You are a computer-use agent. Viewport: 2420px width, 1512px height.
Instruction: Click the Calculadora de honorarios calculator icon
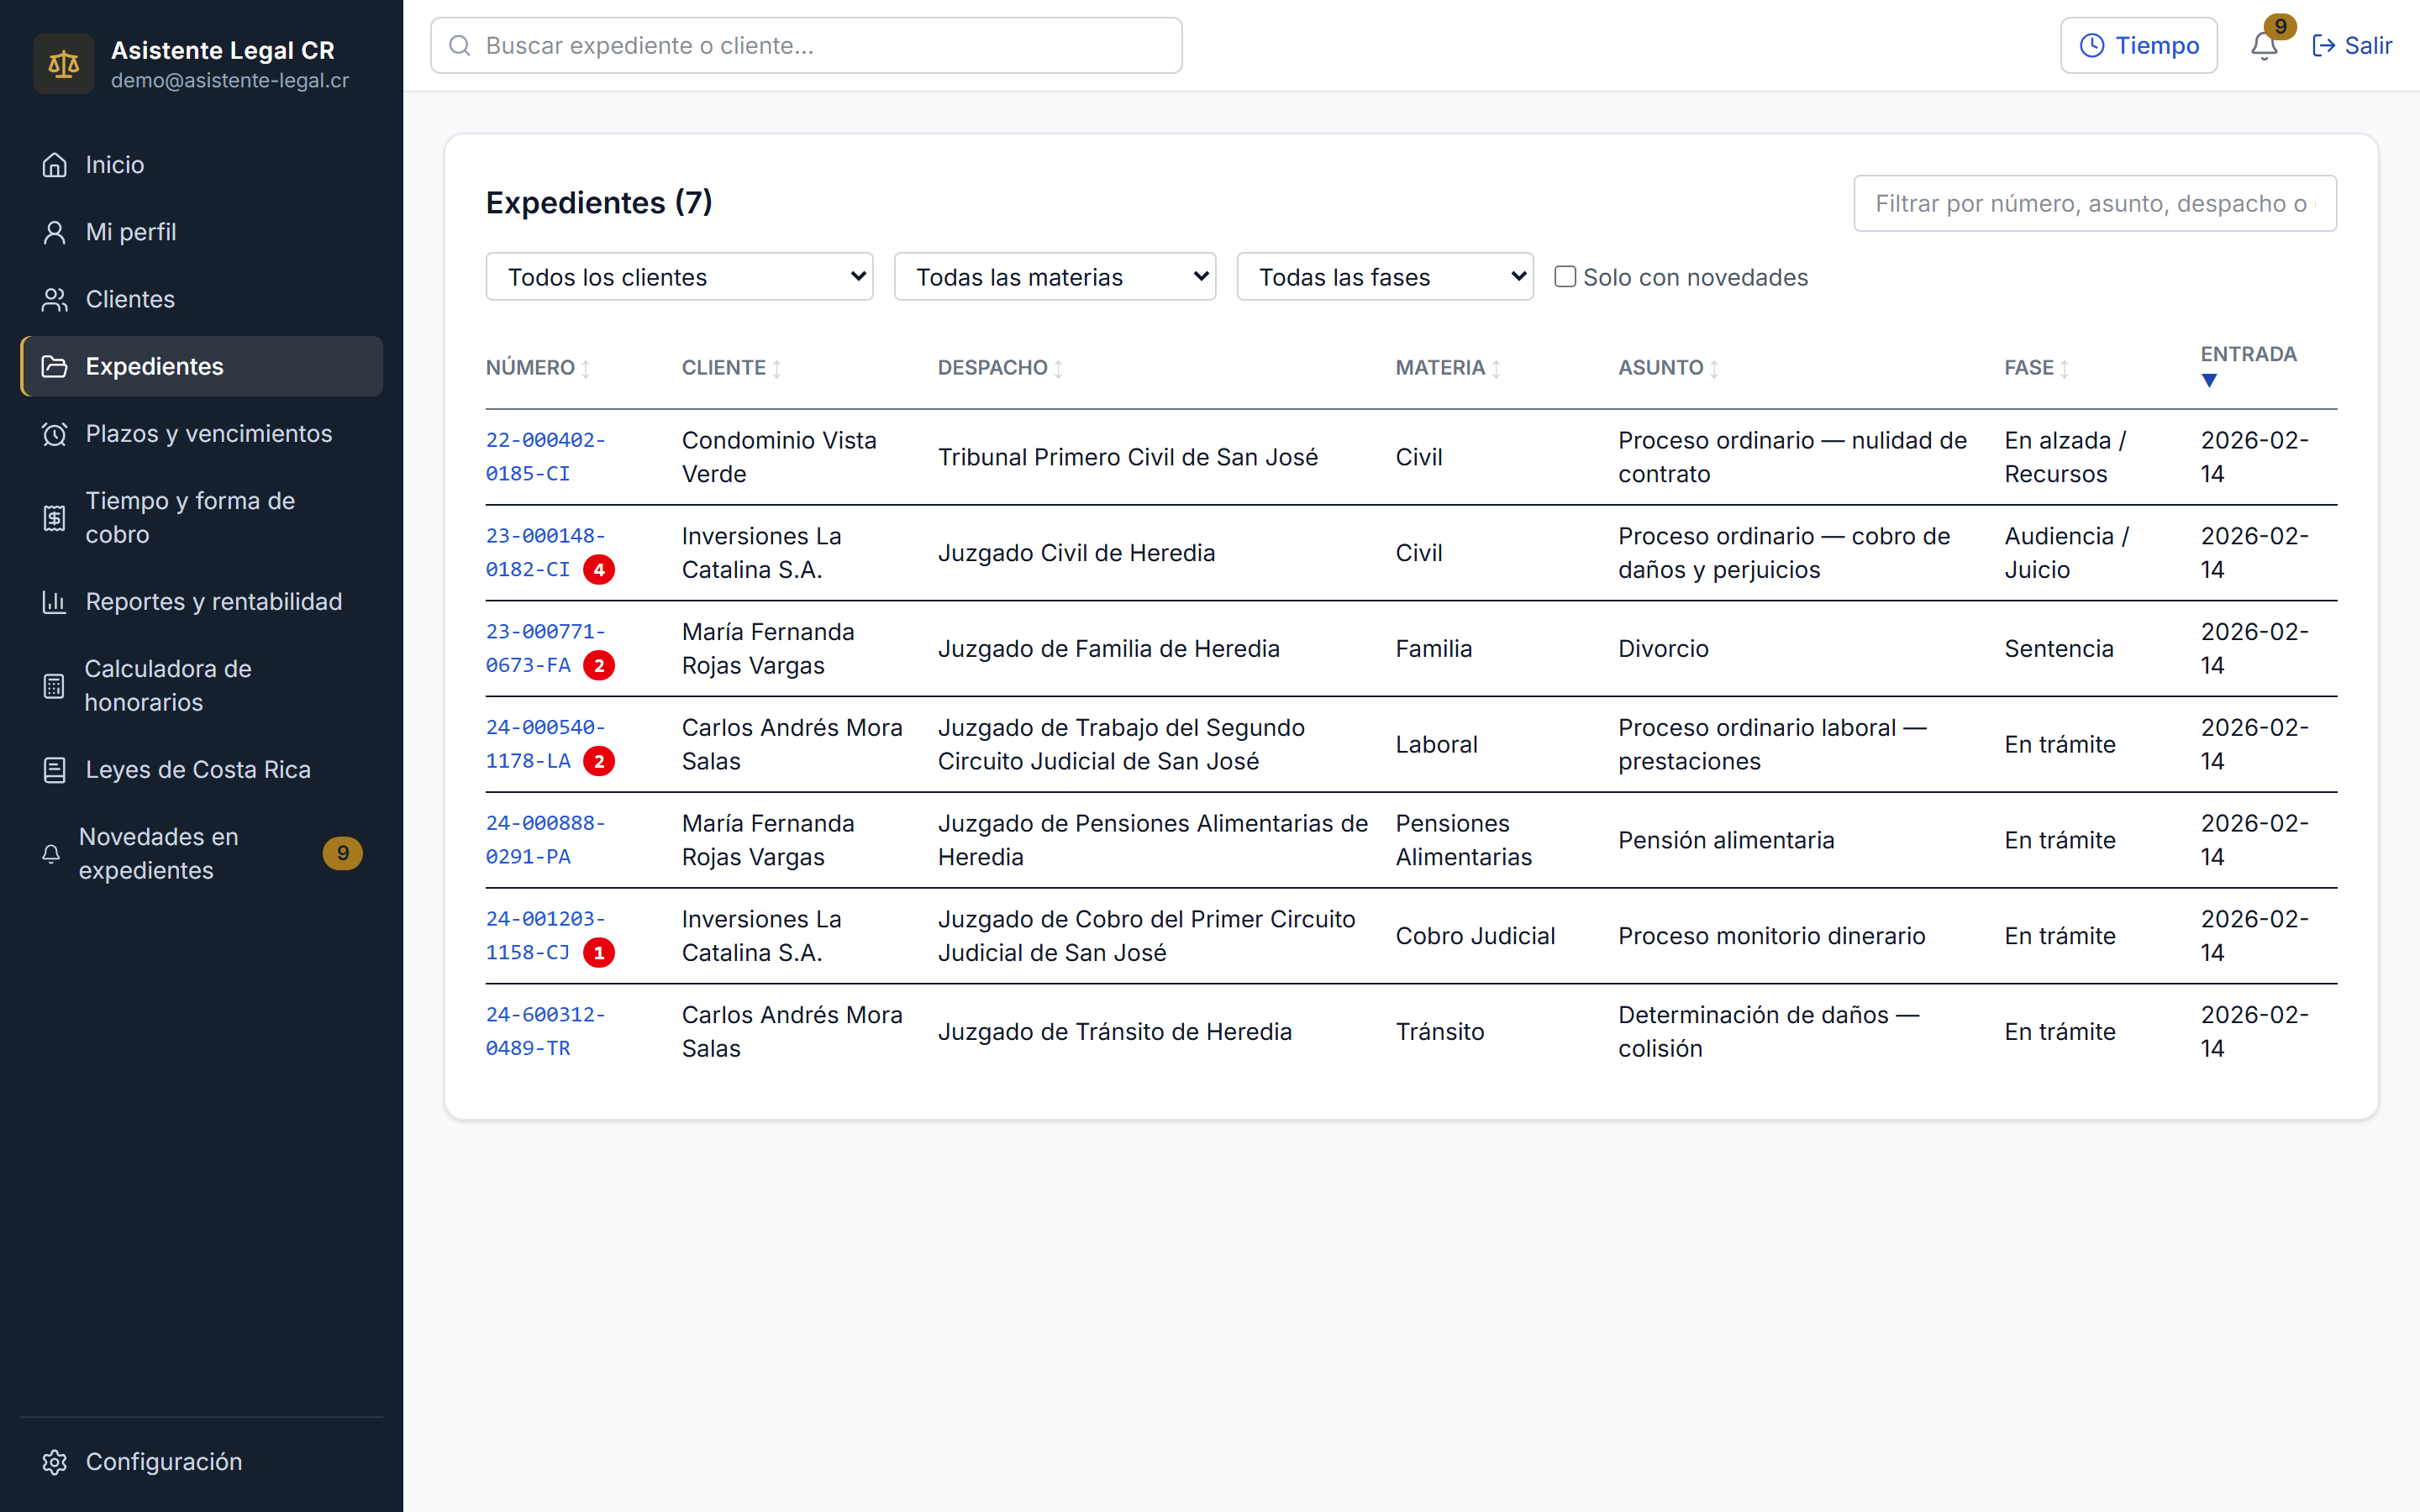coord(54,686)
